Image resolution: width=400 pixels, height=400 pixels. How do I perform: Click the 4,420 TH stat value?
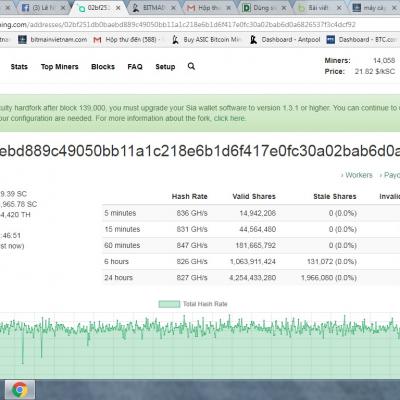[15, 215]
